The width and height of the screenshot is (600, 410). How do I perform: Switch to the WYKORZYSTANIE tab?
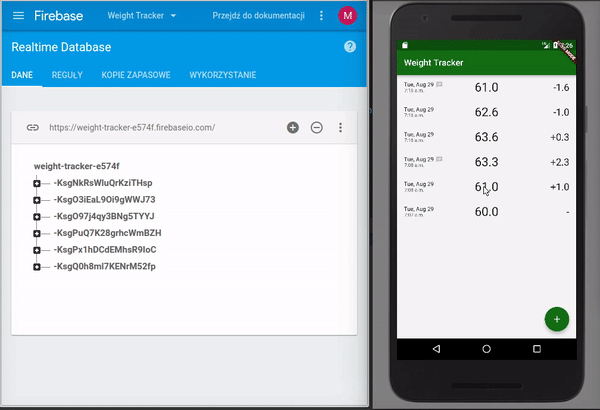click(223, 75)
